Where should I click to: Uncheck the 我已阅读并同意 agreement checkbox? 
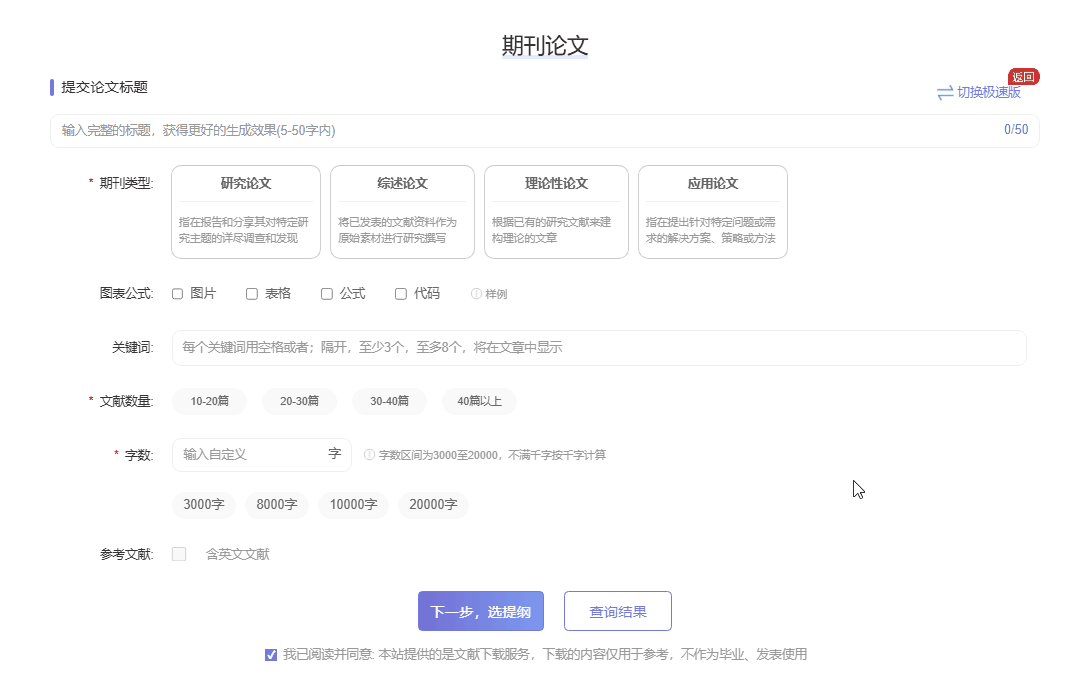(x=271, y=655)
